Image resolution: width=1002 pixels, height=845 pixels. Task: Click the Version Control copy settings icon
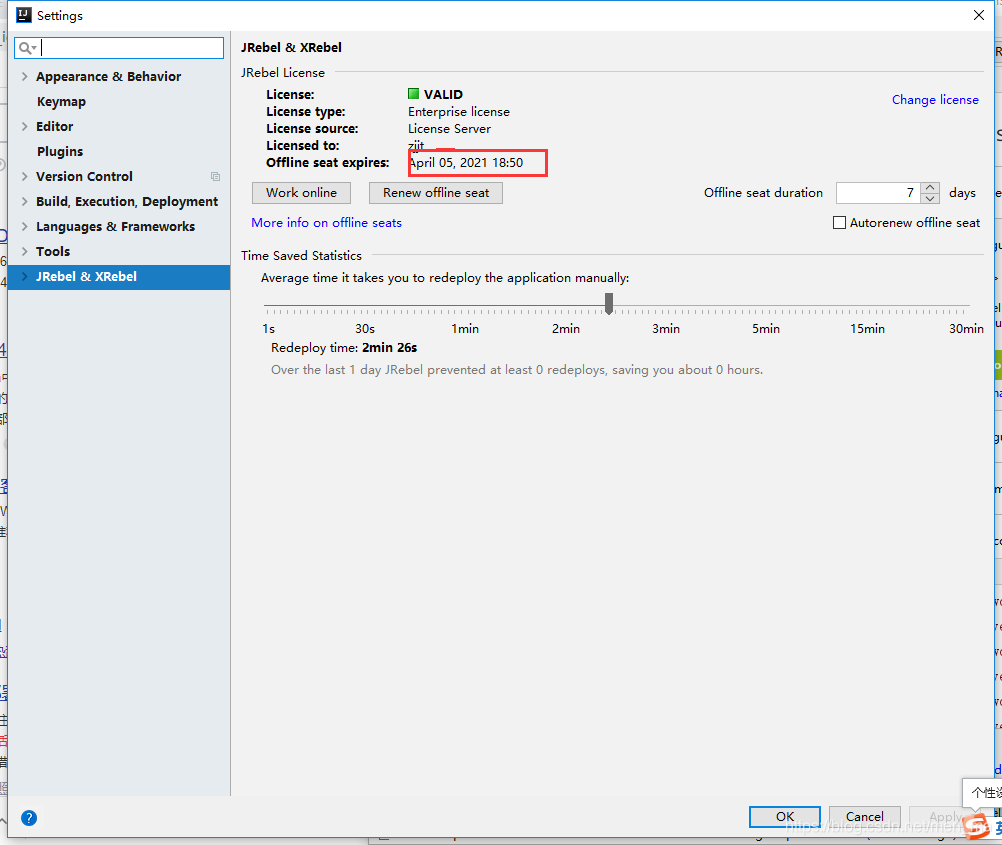(x=215, y=176)
